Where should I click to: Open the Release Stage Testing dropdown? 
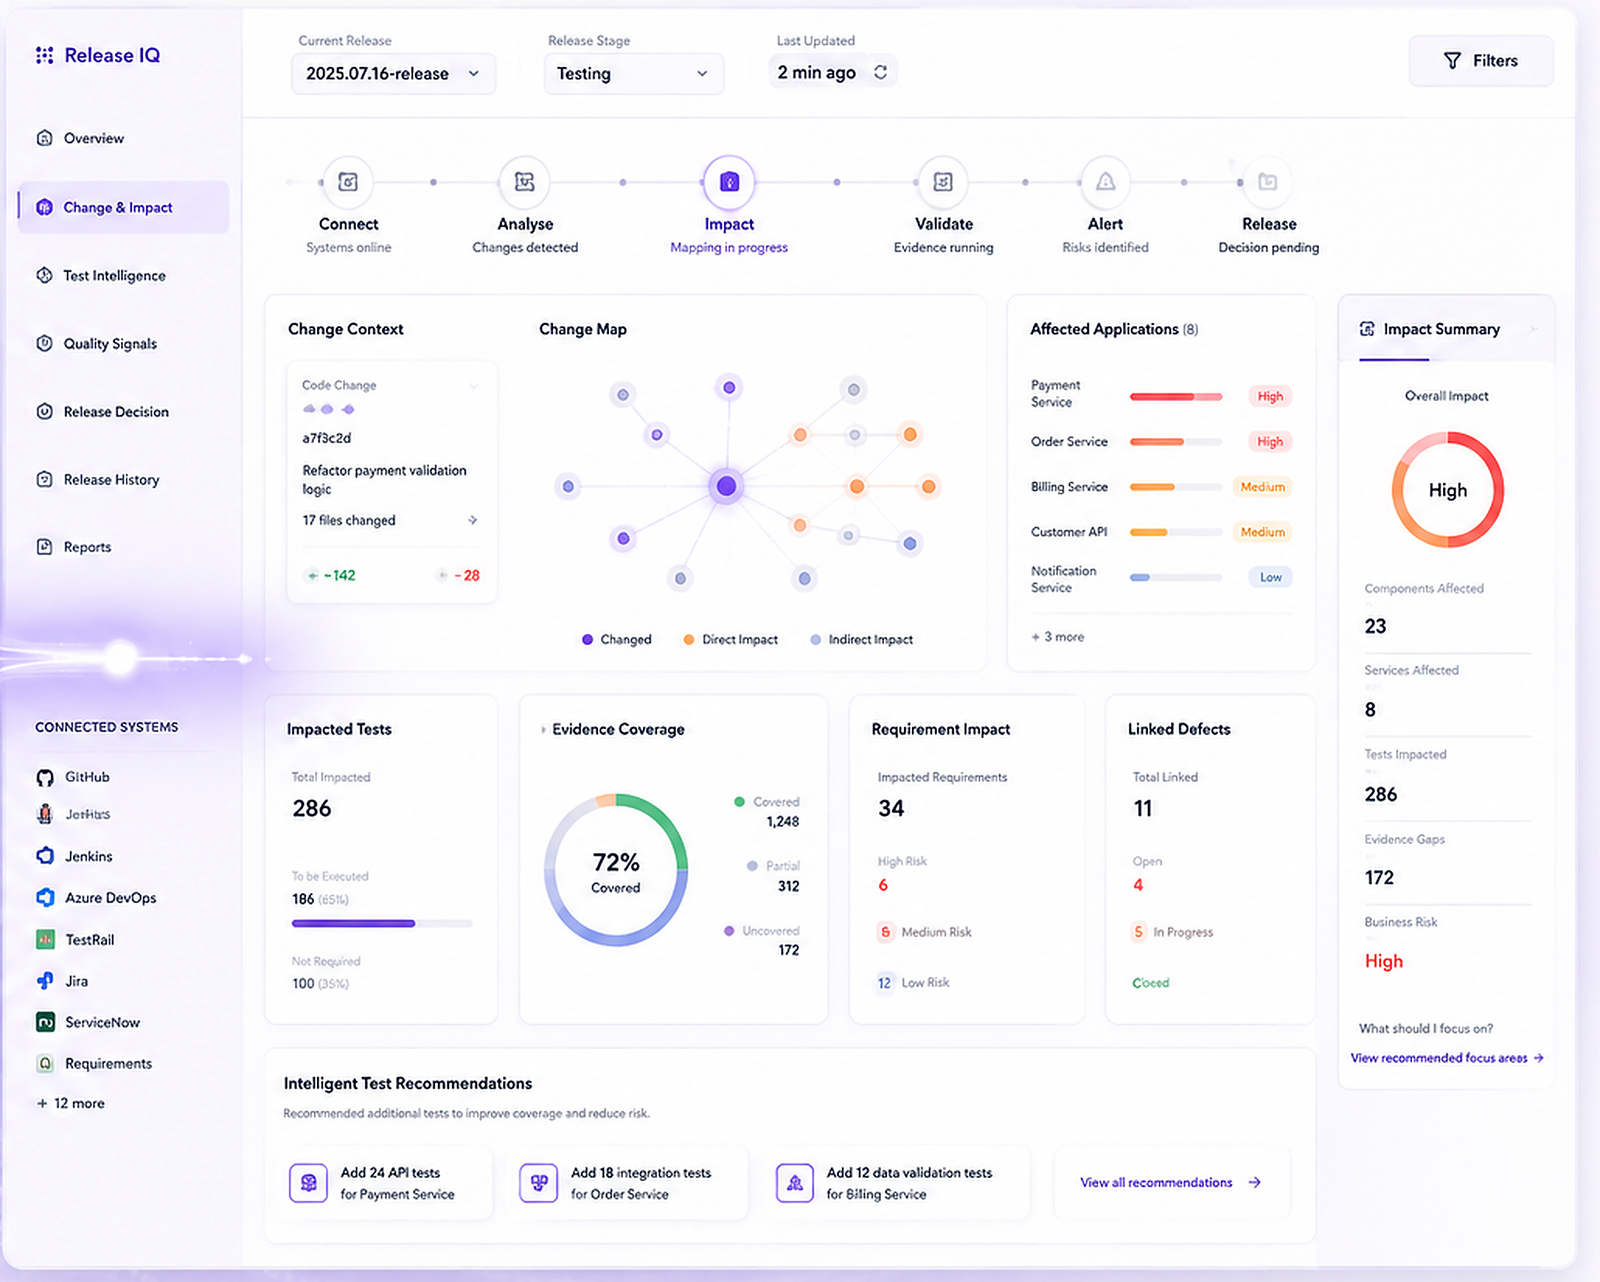point(633,73)
